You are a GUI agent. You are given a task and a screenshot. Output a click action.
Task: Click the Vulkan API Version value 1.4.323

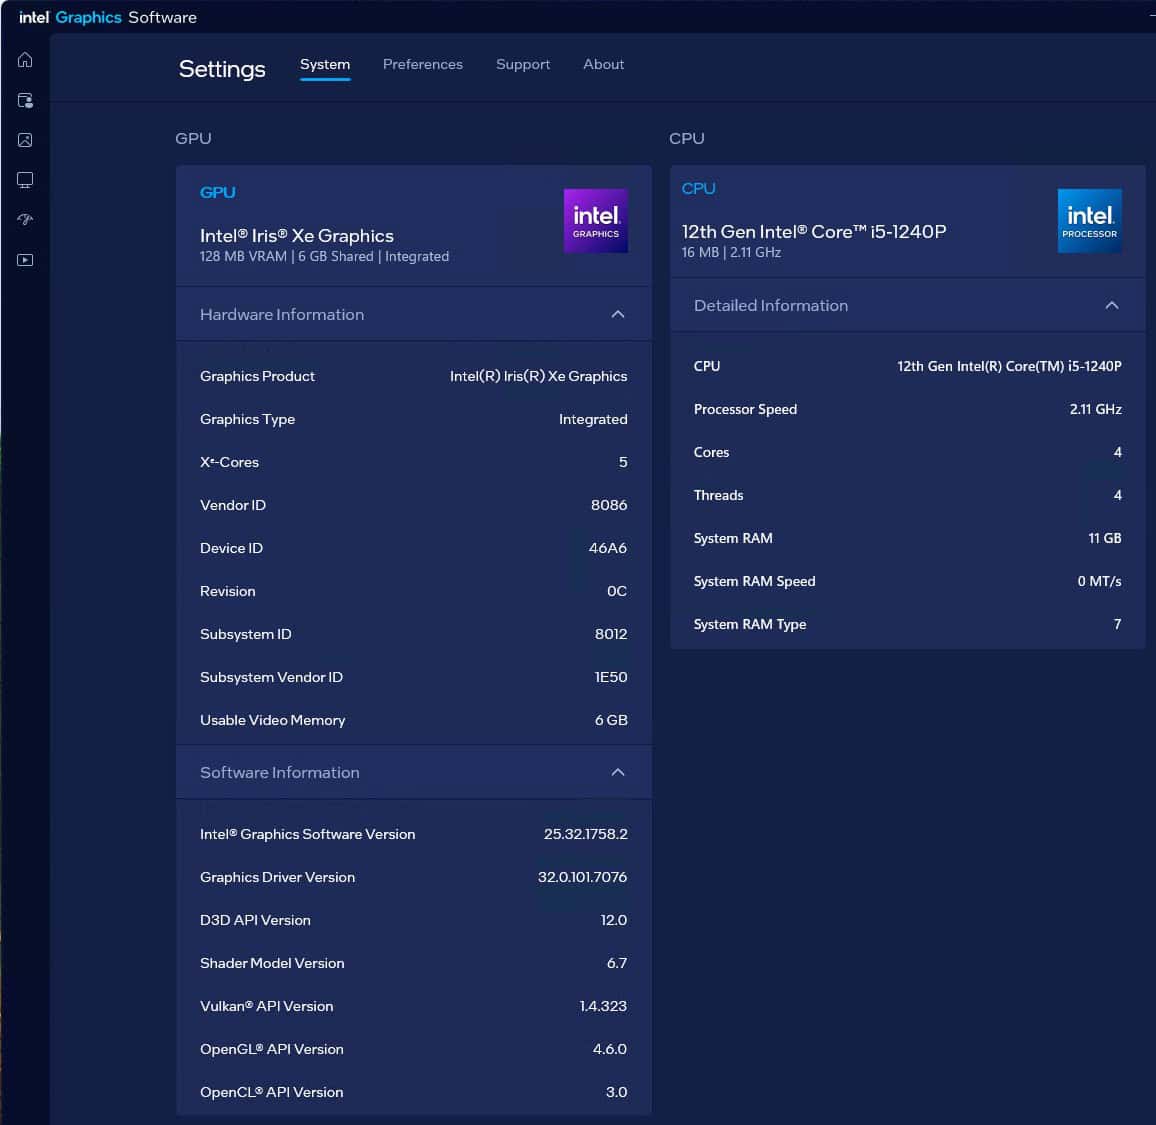tap(603, 1006)
